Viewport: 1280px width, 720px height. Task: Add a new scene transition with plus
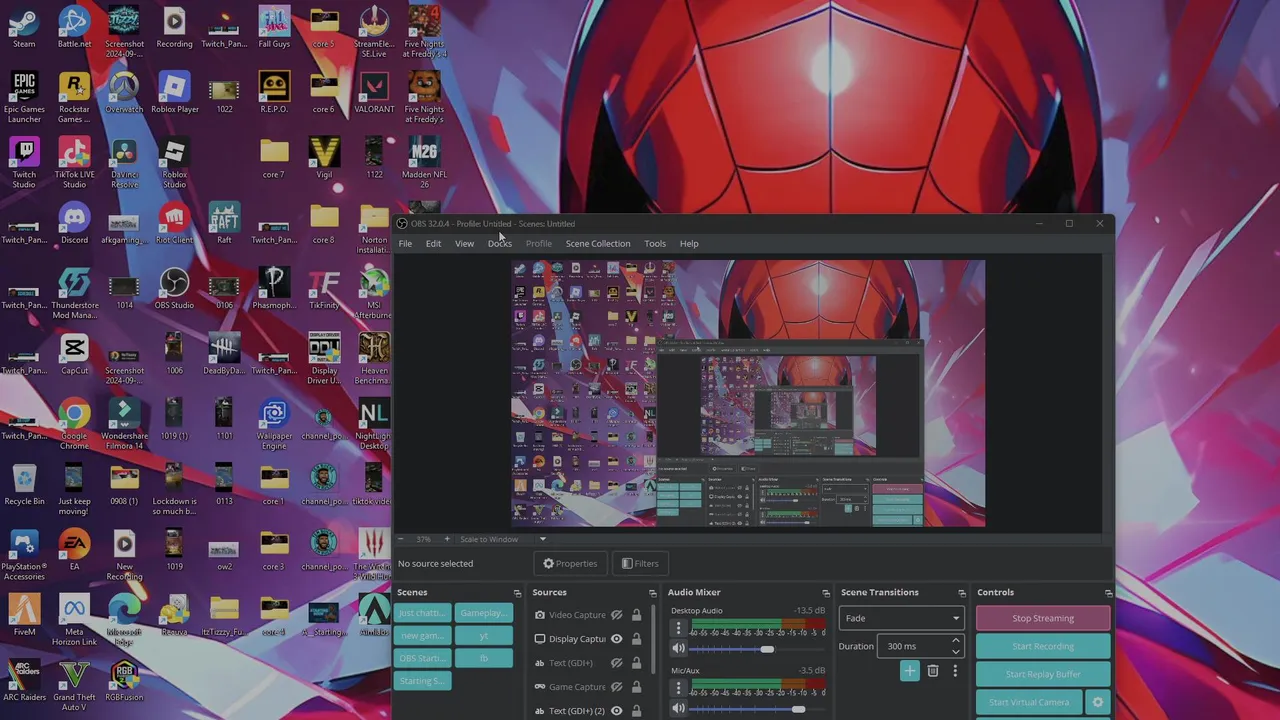click(x=909, y=671)
